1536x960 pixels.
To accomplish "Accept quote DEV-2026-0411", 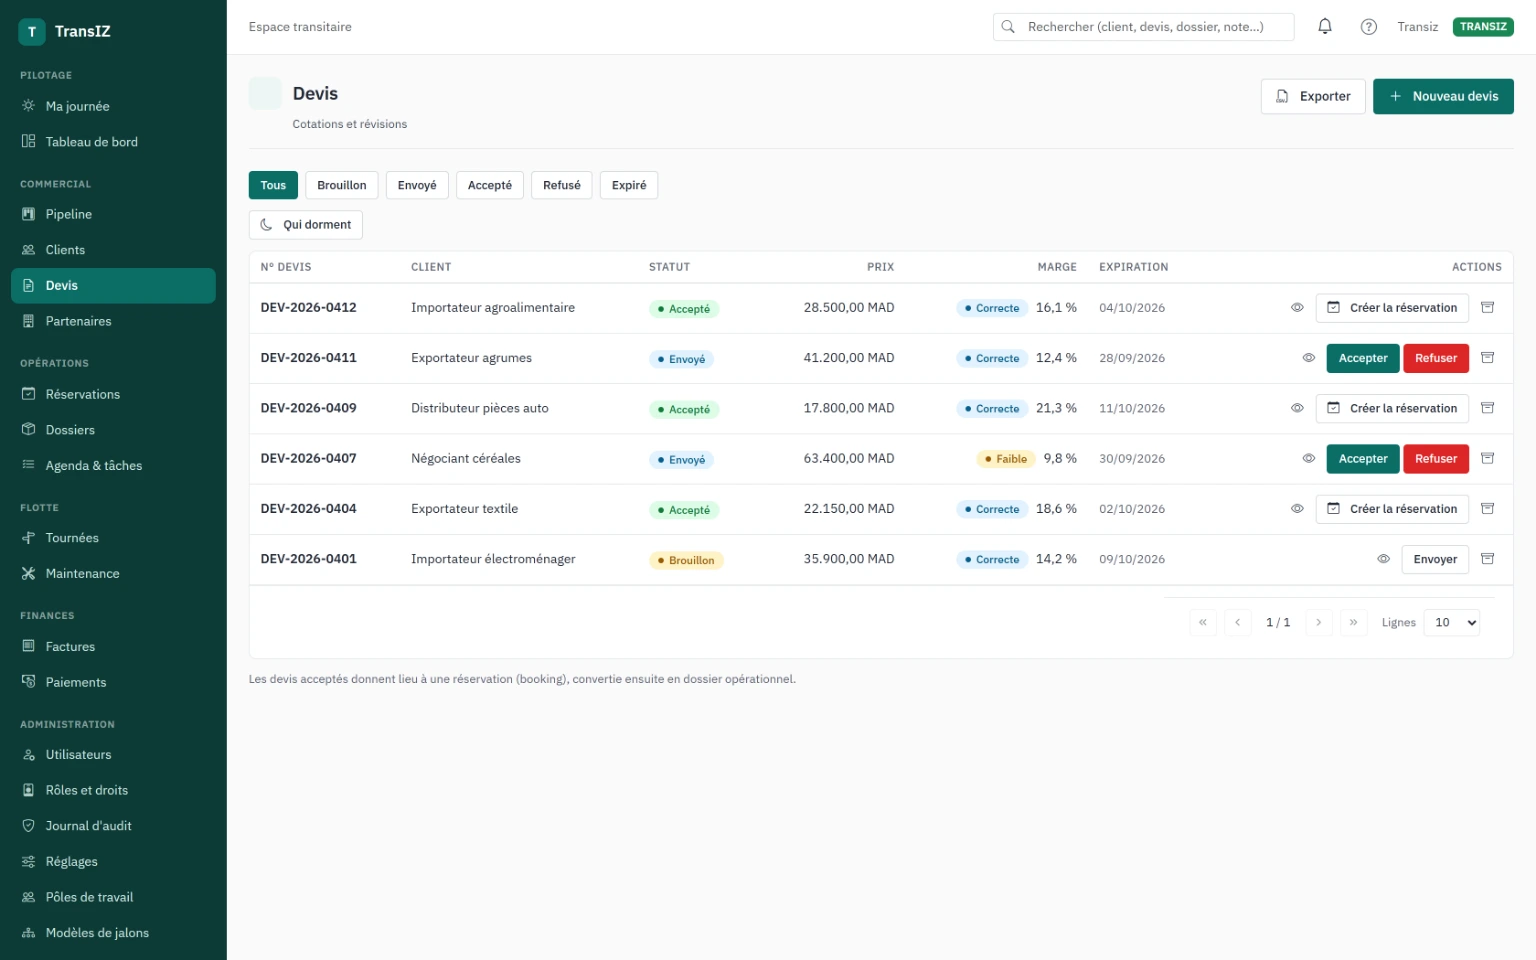I will (x=1363, y=358).
